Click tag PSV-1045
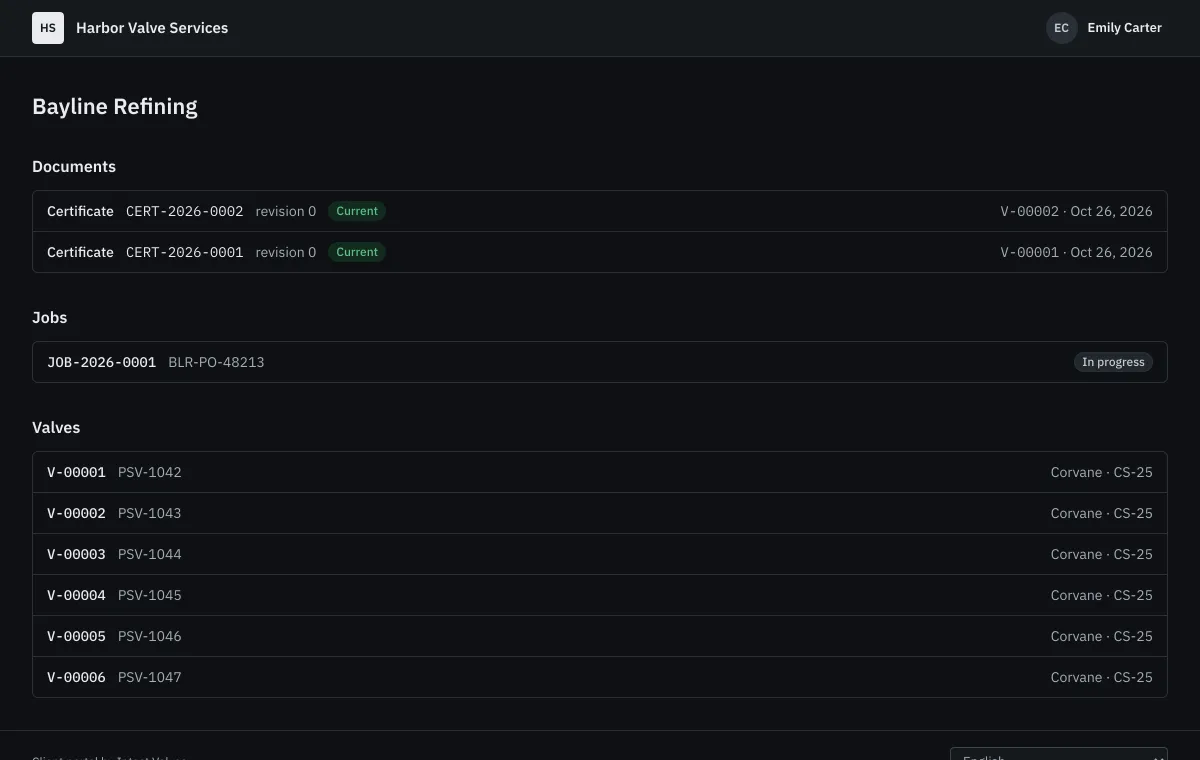The width and height of the screenshot is (1200, 760). (150, 595)
